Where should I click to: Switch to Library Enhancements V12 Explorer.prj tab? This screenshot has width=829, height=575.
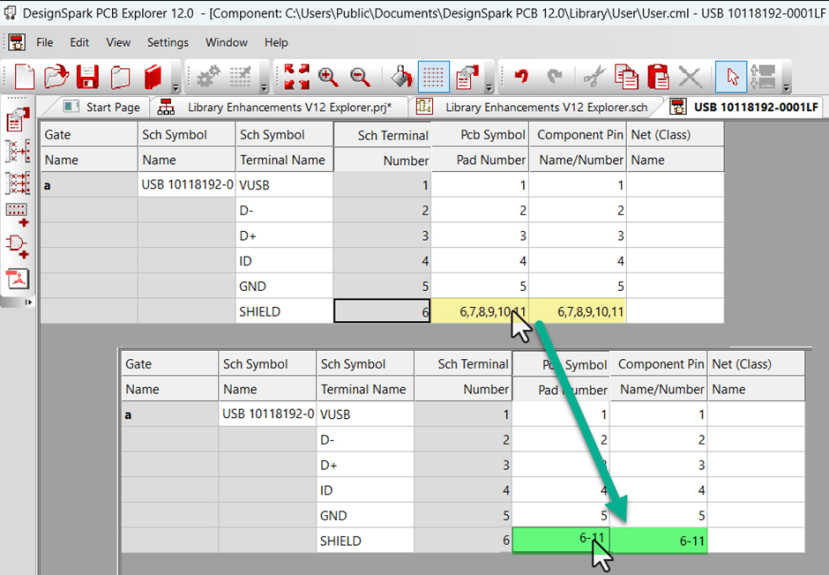click(x=280, y=107)
